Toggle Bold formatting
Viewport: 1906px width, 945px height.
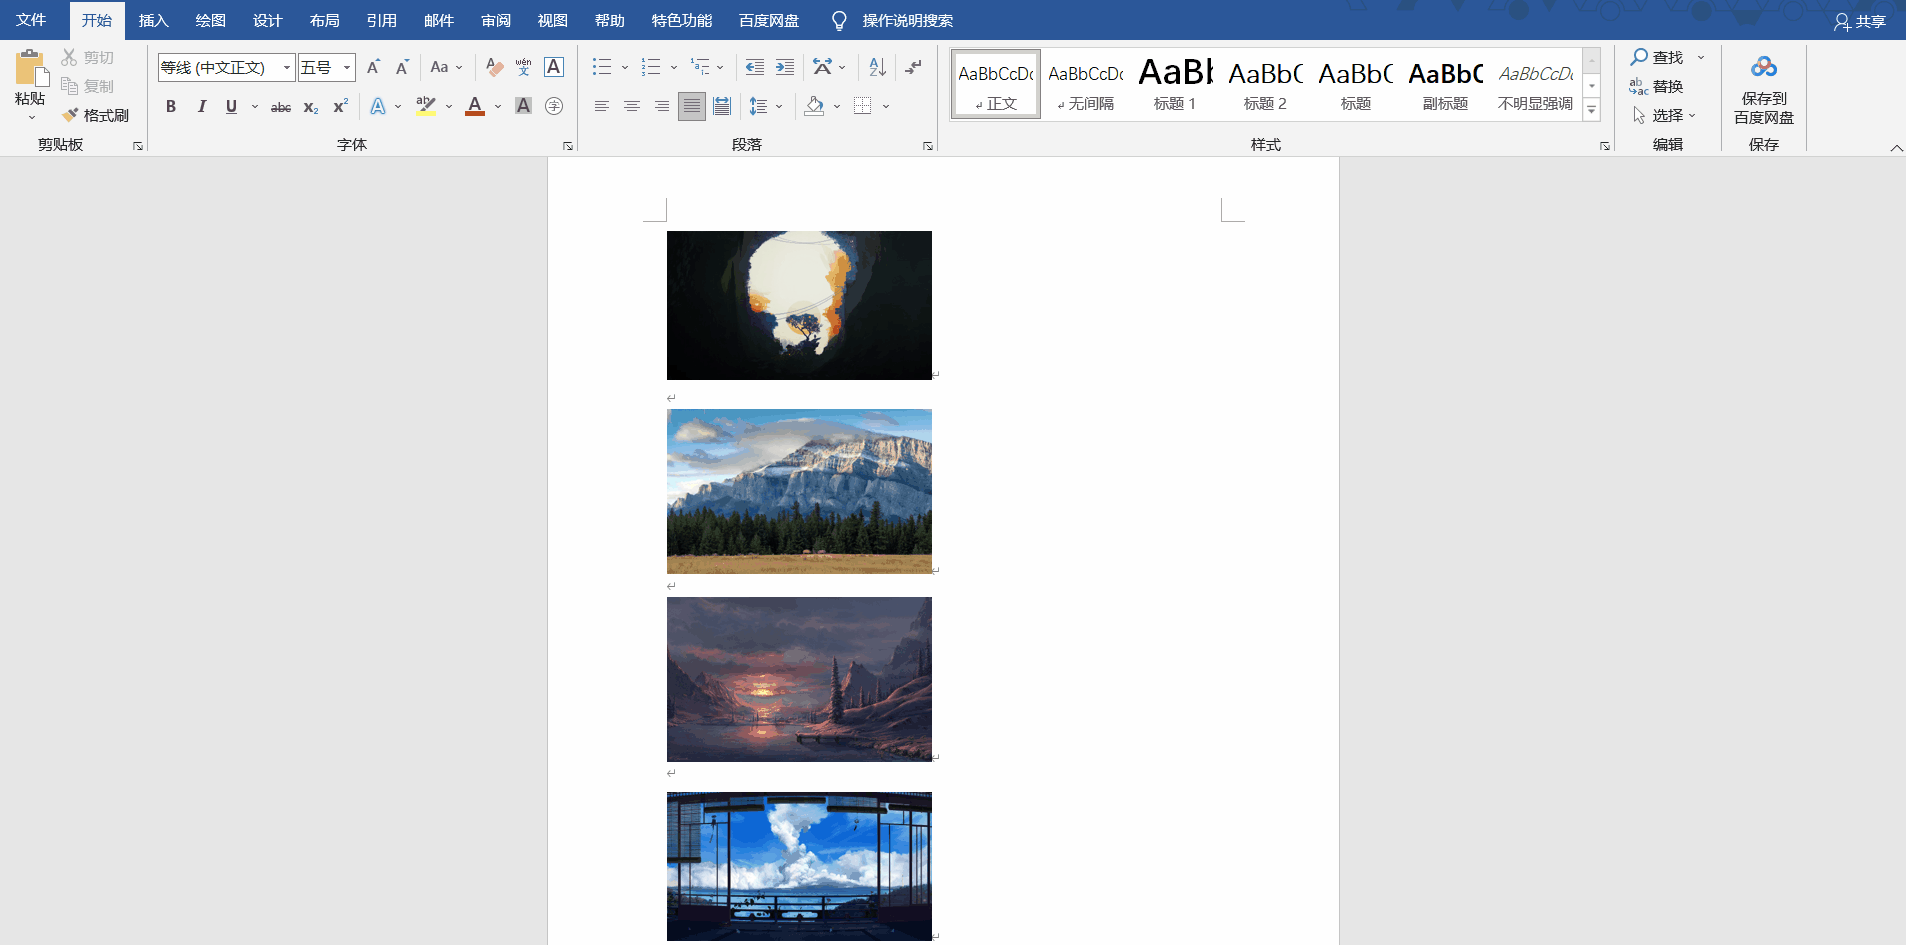[171, 106]
